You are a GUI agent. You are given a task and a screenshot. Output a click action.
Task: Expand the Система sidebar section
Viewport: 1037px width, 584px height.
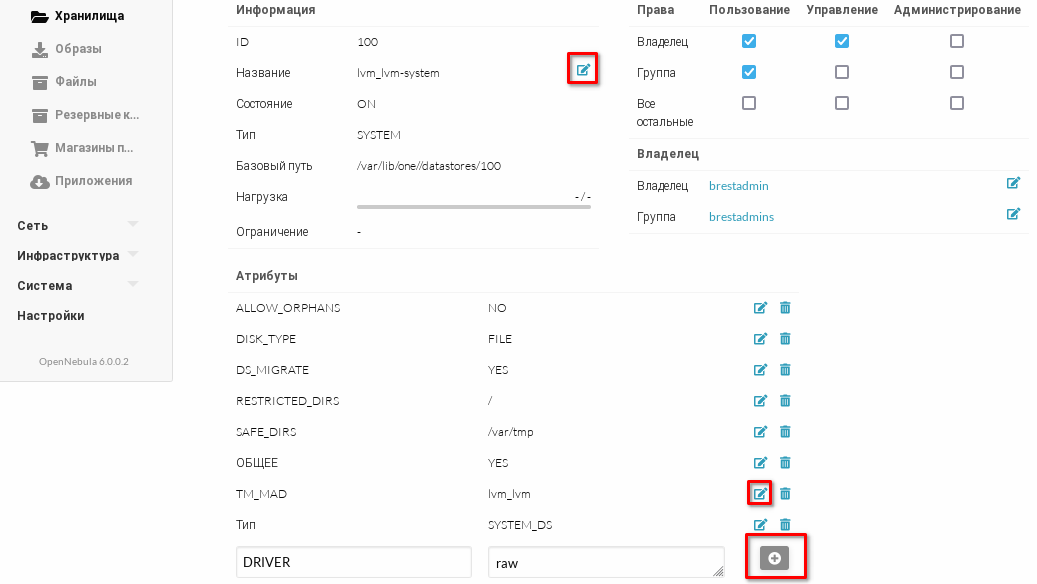(78, 285)
